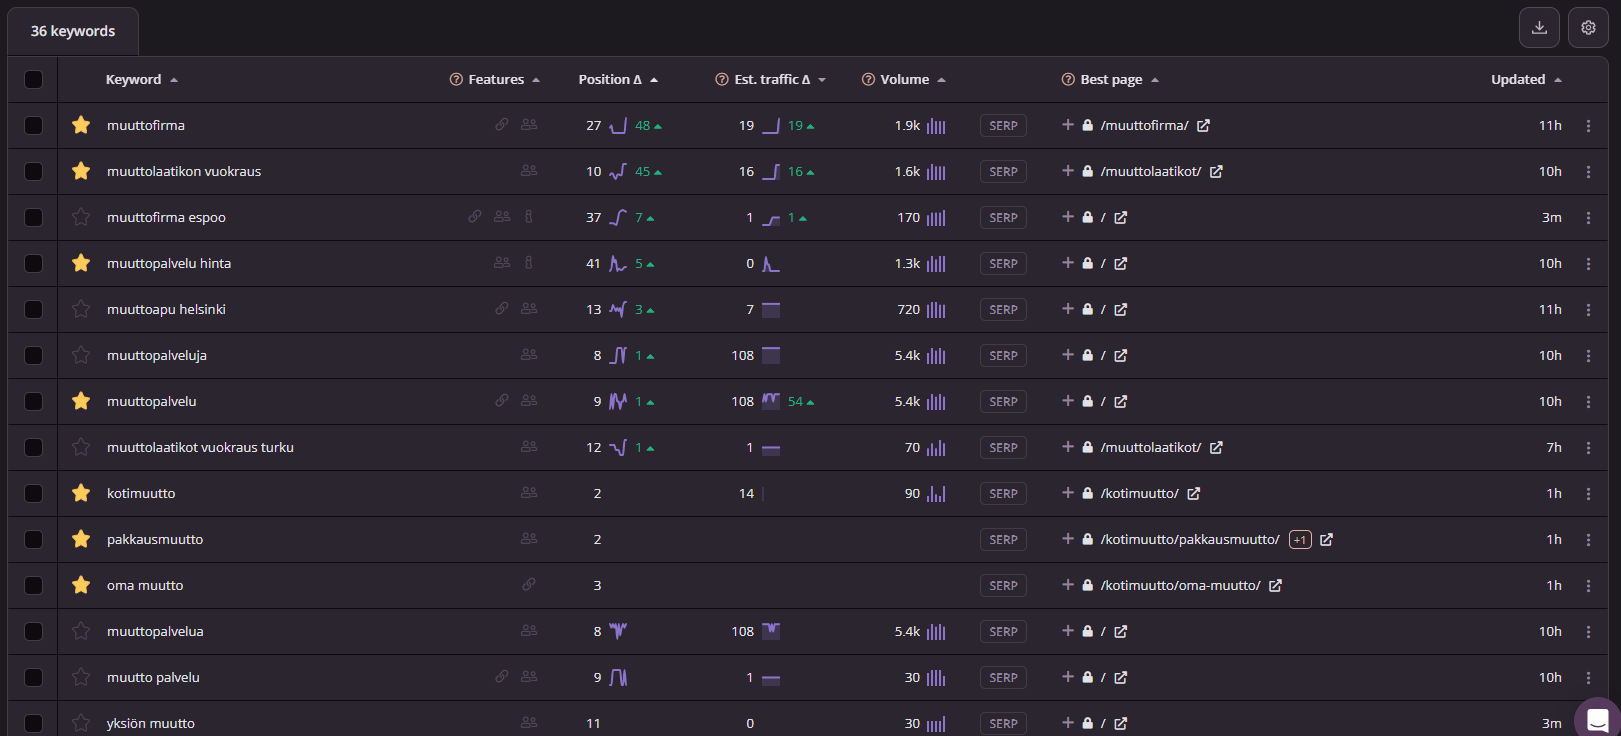Check the kotimuutto row checkbox
The image size is (1621, 736).
click(x=34, y=494)
